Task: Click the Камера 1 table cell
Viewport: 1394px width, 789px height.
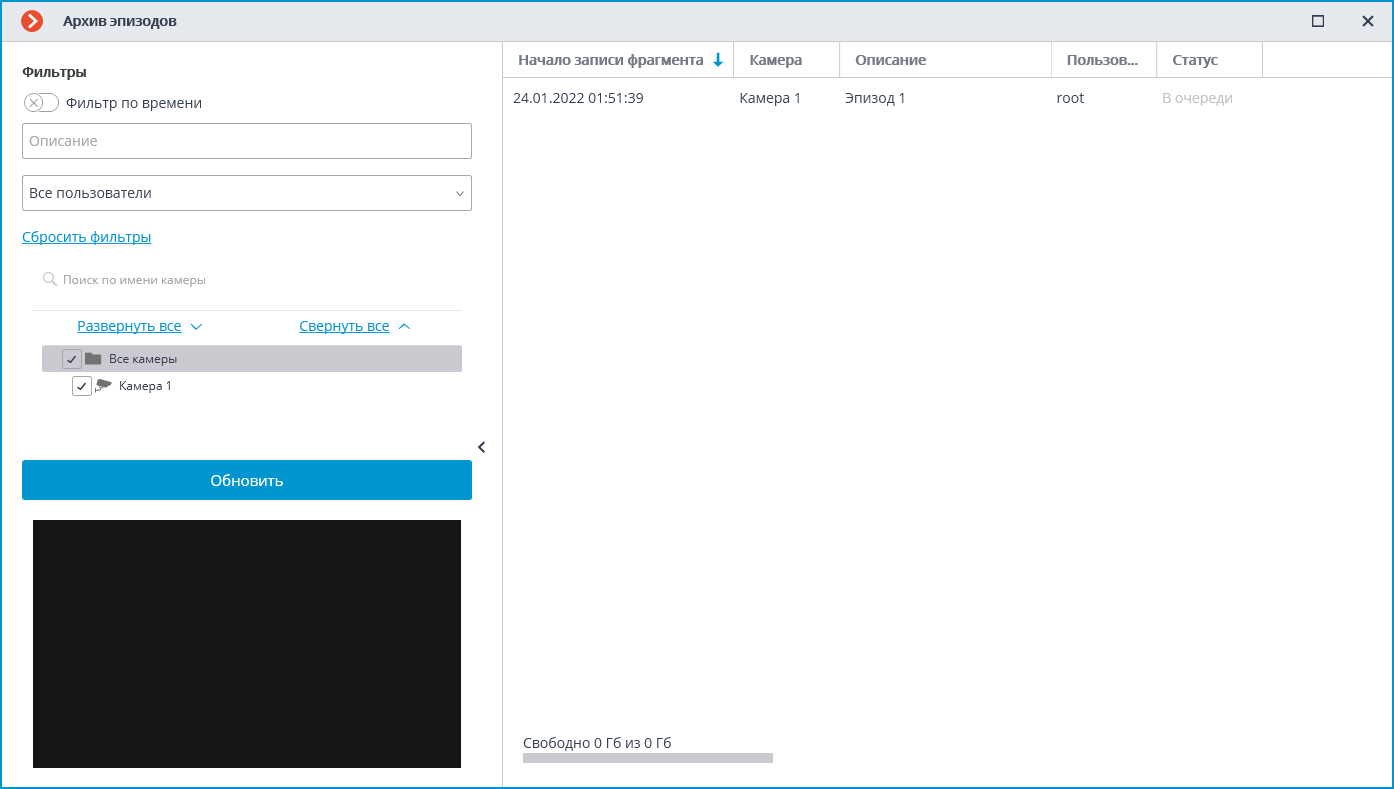Action: [x=770, y=98]
